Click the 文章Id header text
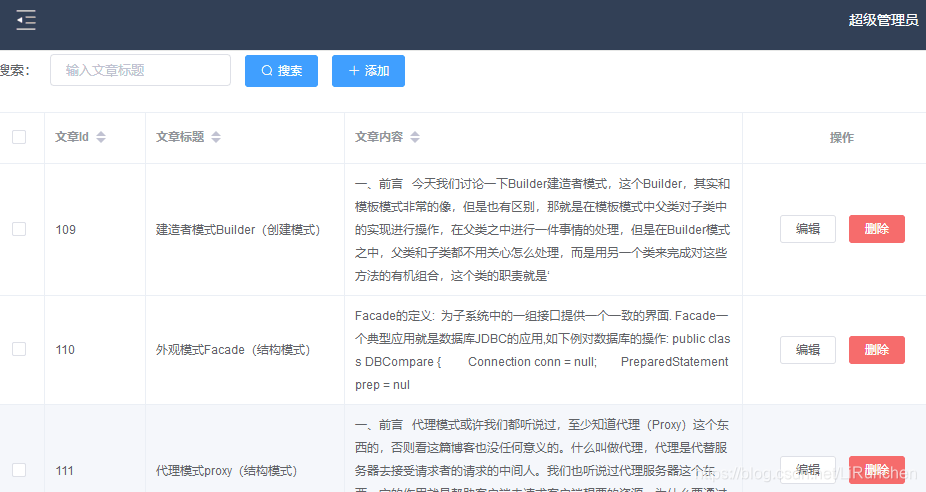 click(x=72, y=137)
